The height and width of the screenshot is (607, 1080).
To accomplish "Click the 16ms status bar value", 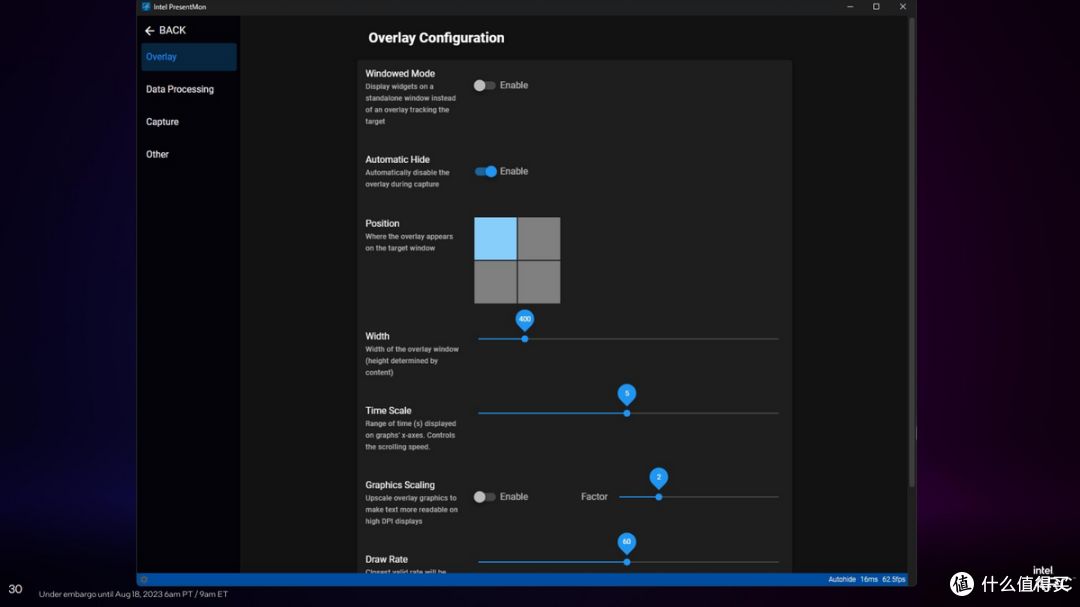I will click(869, 579).
